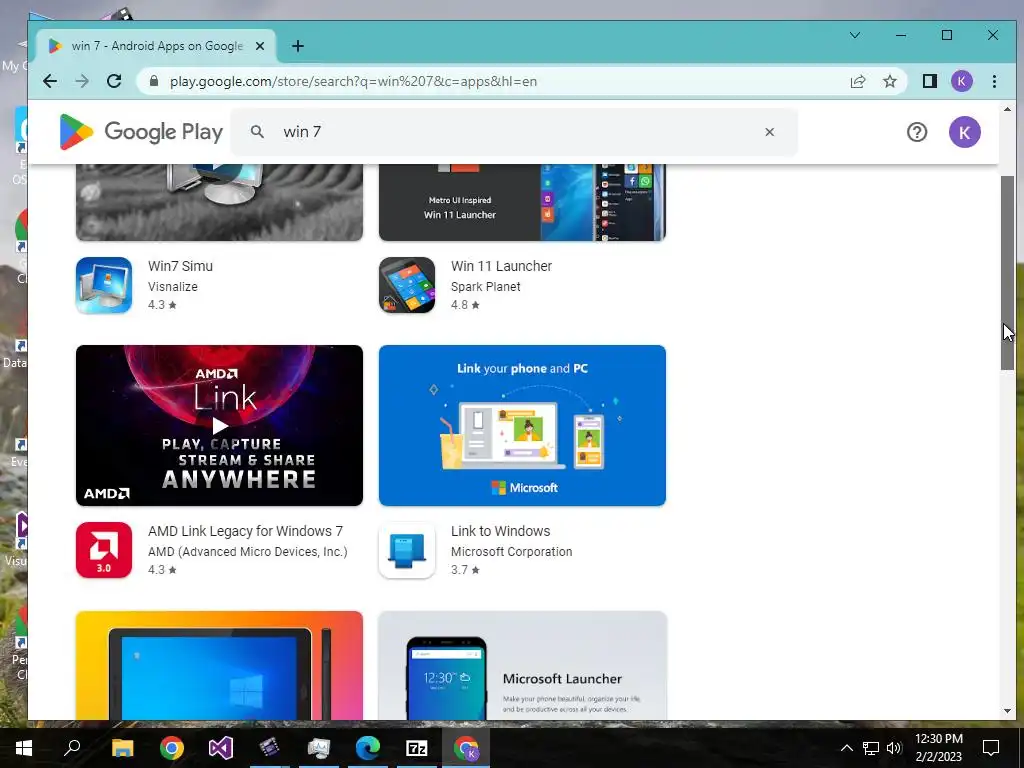Open the Chrome side panel
The width and height of the screenshot is (1024, 768).
[x=929, y=81]
